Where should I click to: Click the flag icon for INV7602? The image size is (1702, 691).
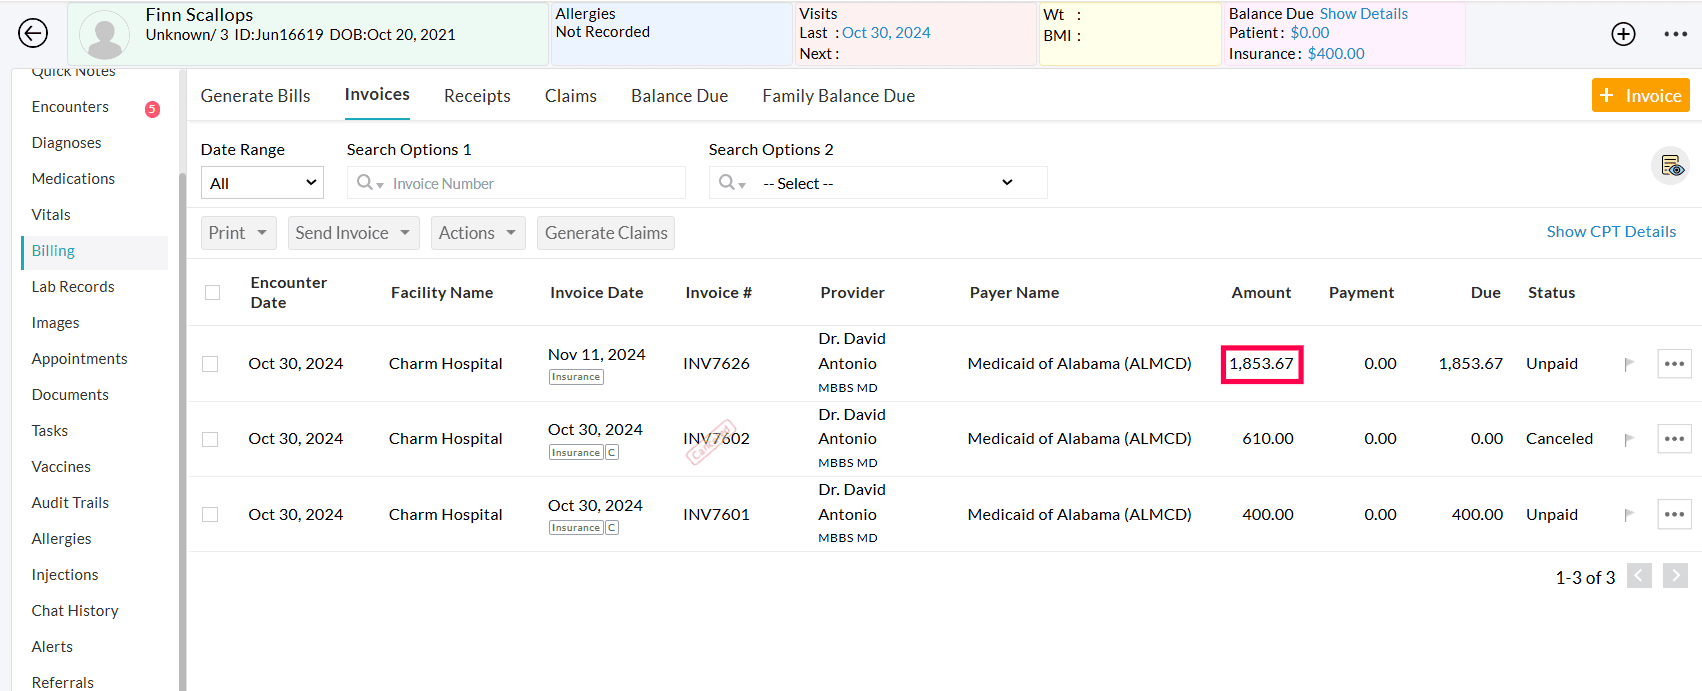(x=1629, y=439)
